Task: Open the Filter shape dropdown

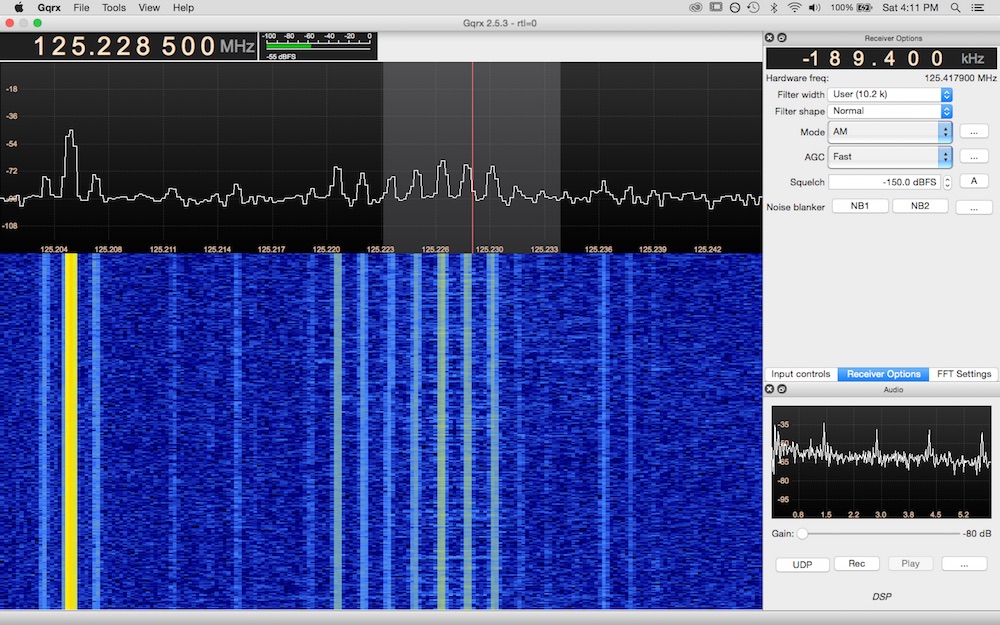Action: point(890,111)
